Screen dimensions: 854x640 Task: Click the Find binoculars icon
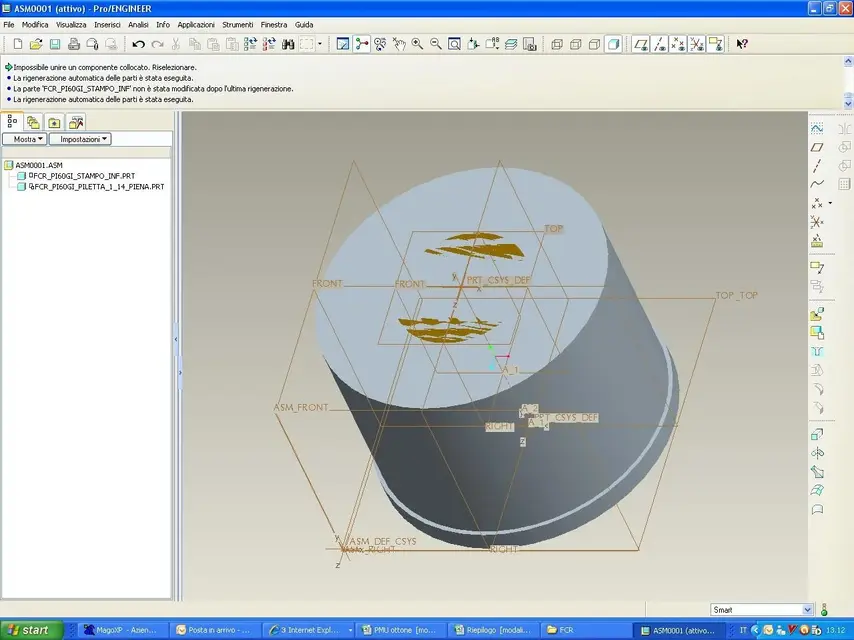coord(288,44)
